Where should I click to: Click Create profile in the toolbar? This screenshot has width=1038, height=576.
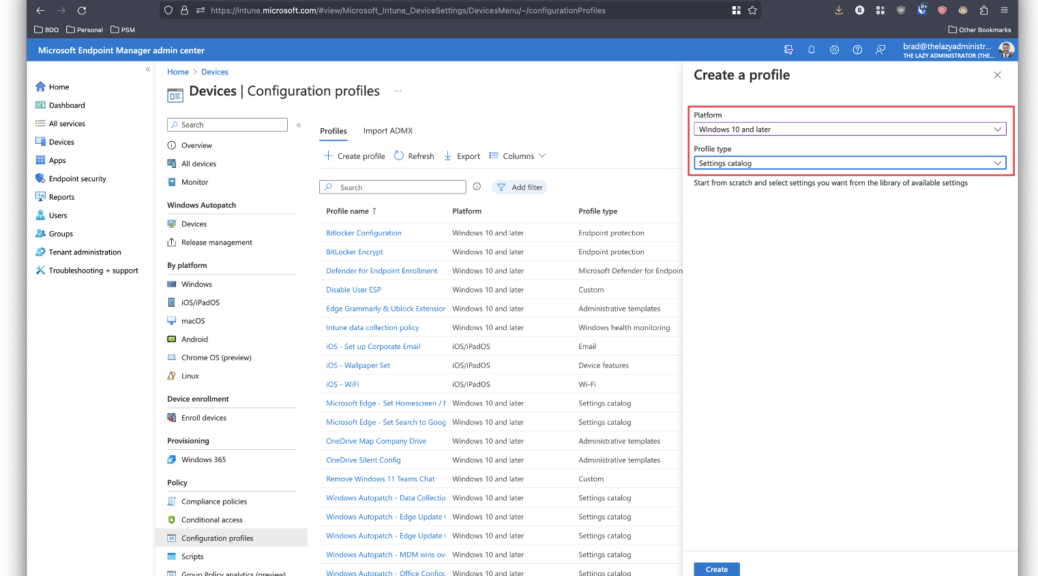[354, 156]
